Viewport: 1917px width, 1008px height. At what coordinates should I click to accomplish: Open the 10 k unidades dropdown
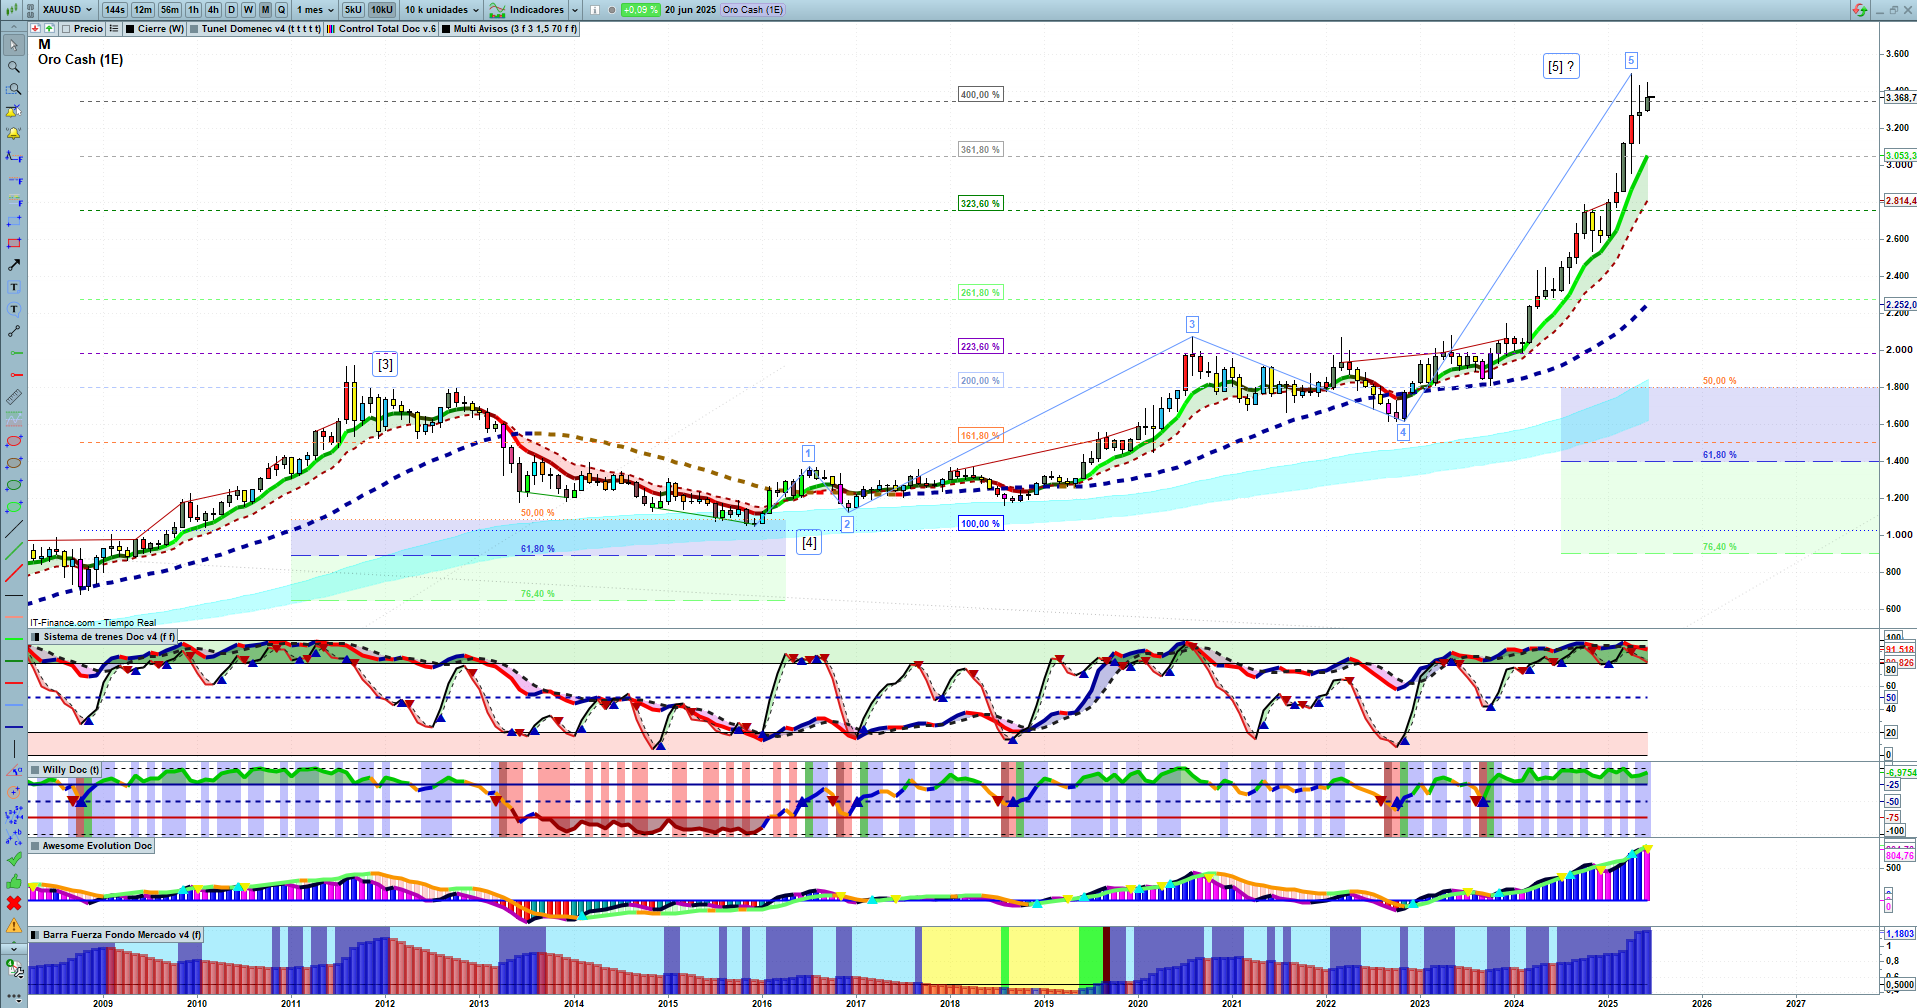pyautogui.click(x=442, y=10)
